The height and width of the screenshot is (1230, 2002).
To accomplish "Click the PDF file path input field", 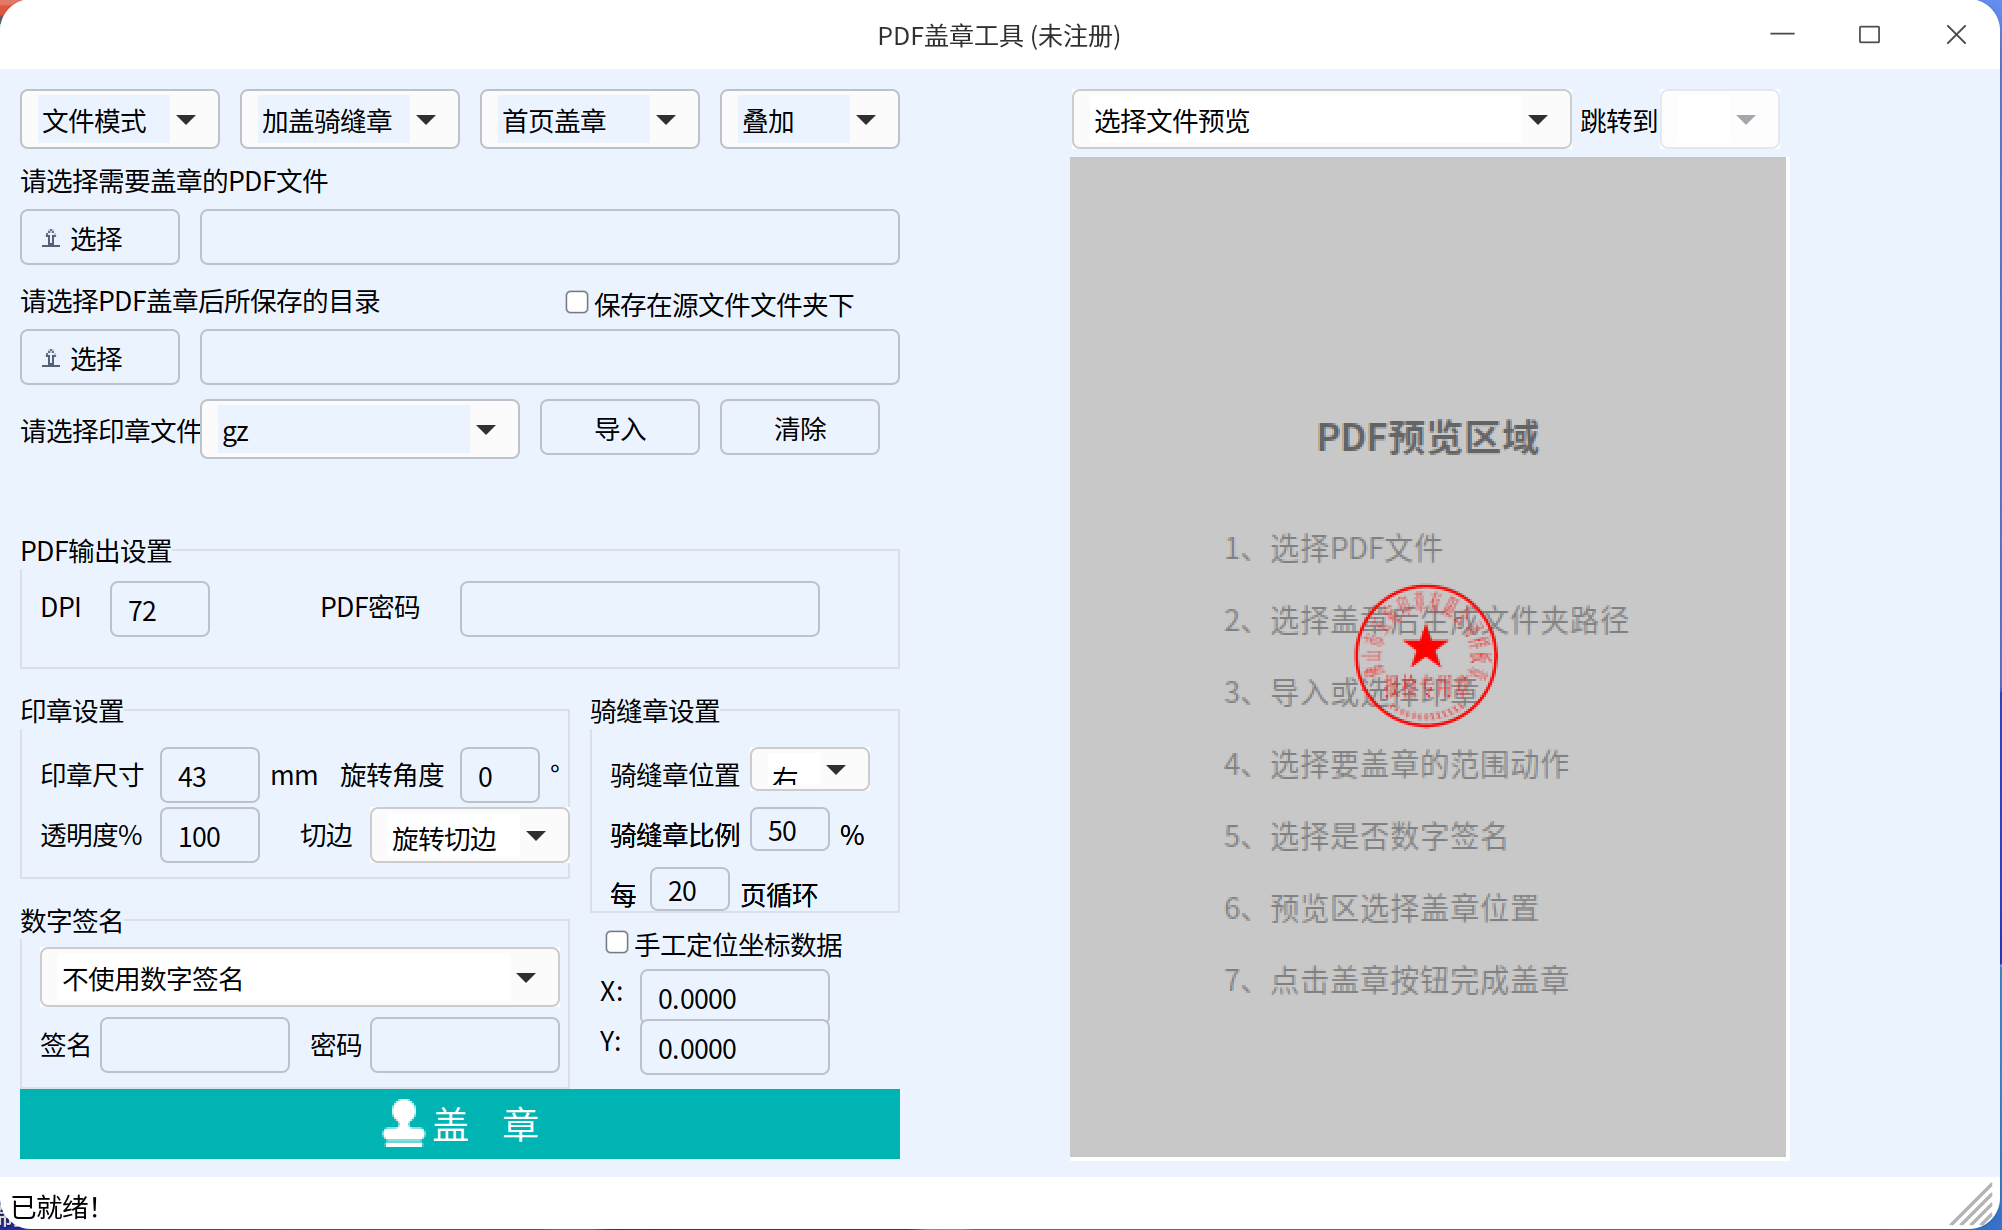I will [x=550, y=237].
